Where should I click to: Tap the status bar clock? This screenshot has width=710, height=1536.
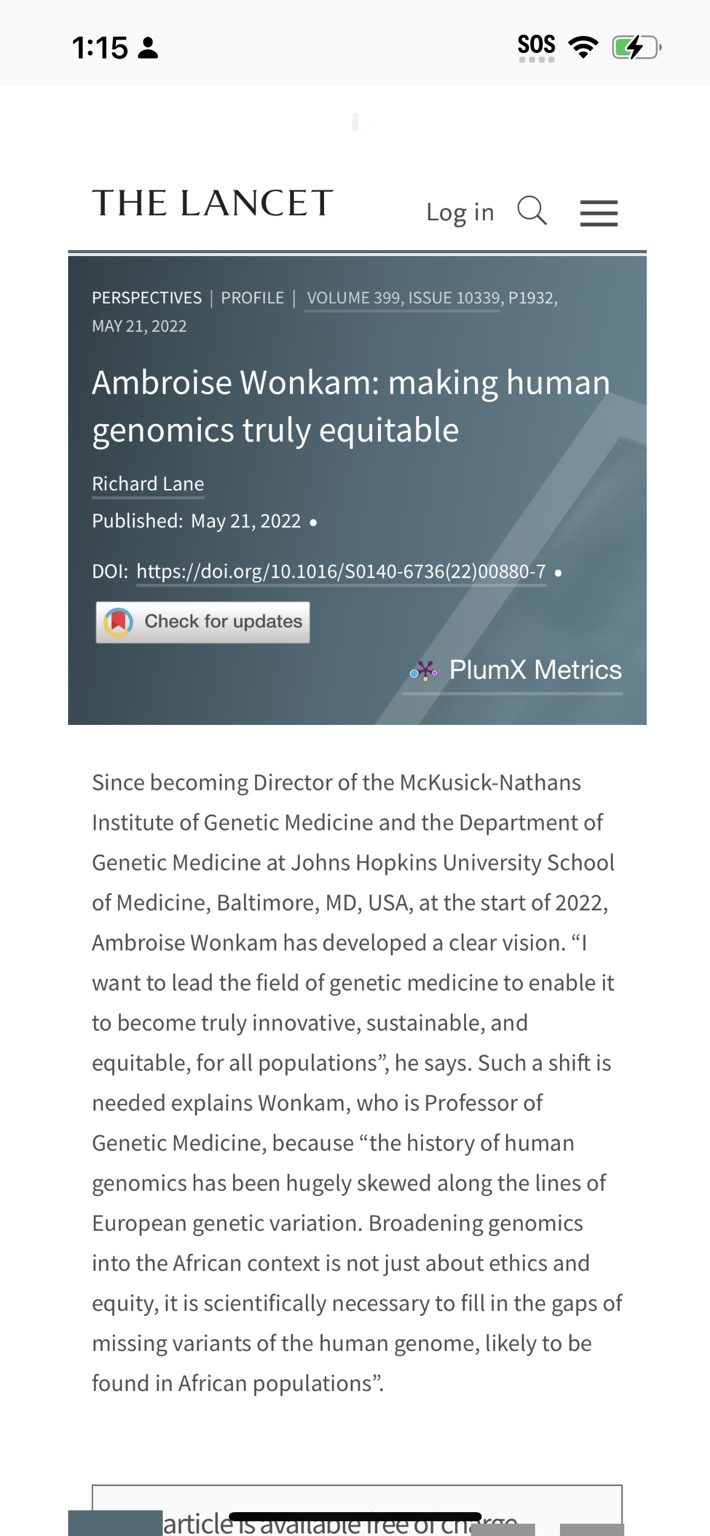[100, 48]
